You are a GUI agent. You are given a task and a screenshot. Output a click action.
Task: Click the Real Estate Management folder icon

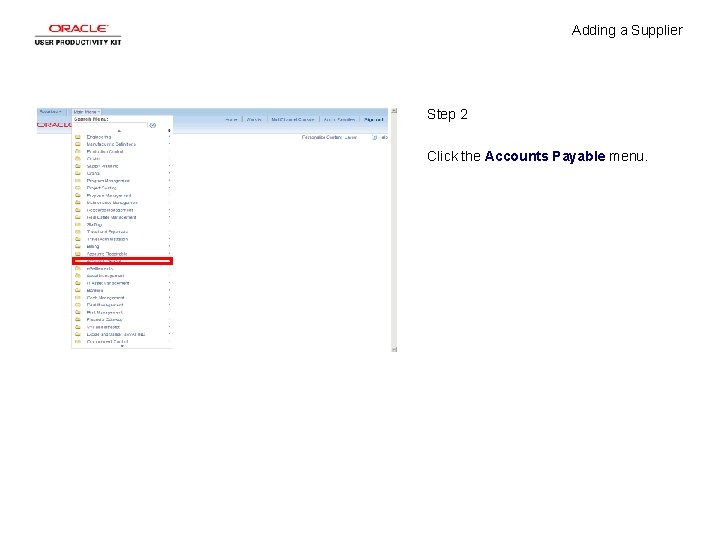(x=78, y=217)
